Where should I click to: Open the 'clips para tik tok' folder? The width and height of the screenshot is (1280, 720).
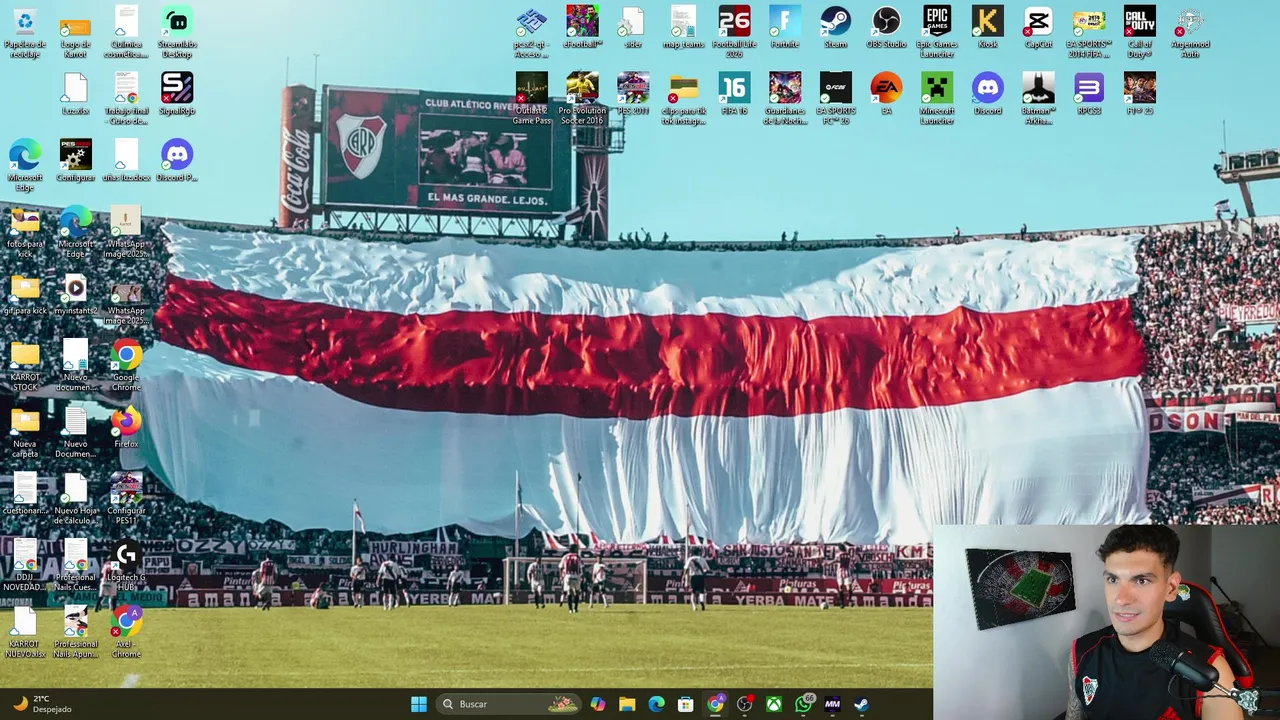pos(684,98)
